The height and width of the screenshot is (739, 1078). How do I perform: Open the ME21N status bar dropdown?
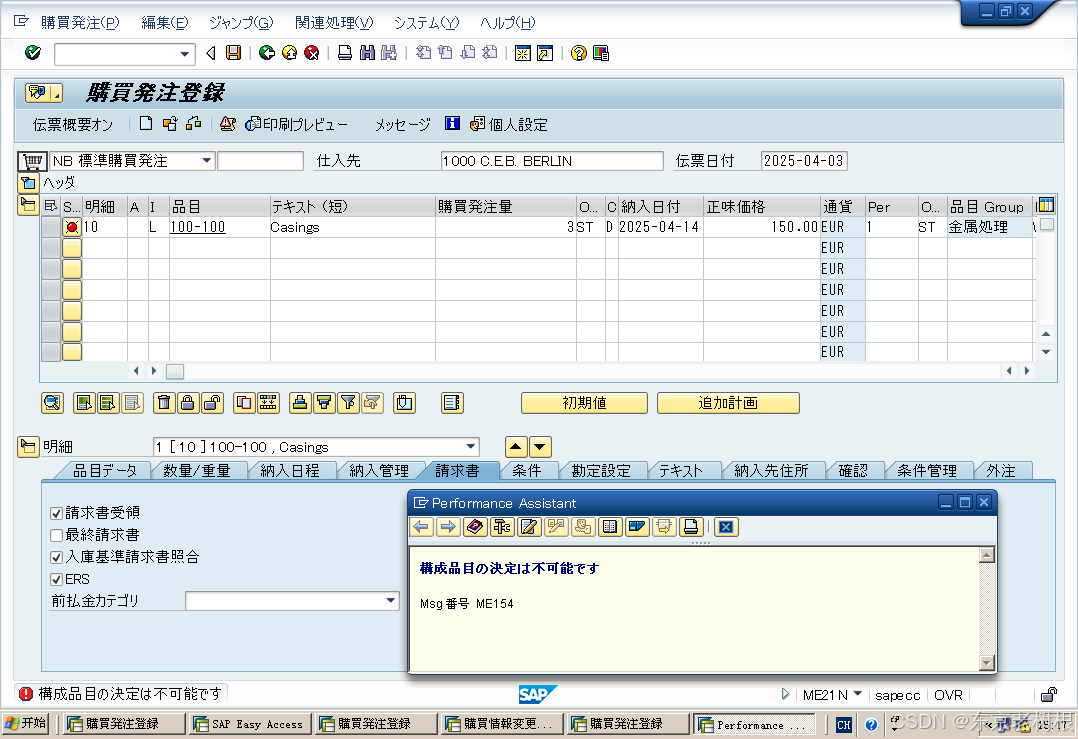(x=857, y=694)
